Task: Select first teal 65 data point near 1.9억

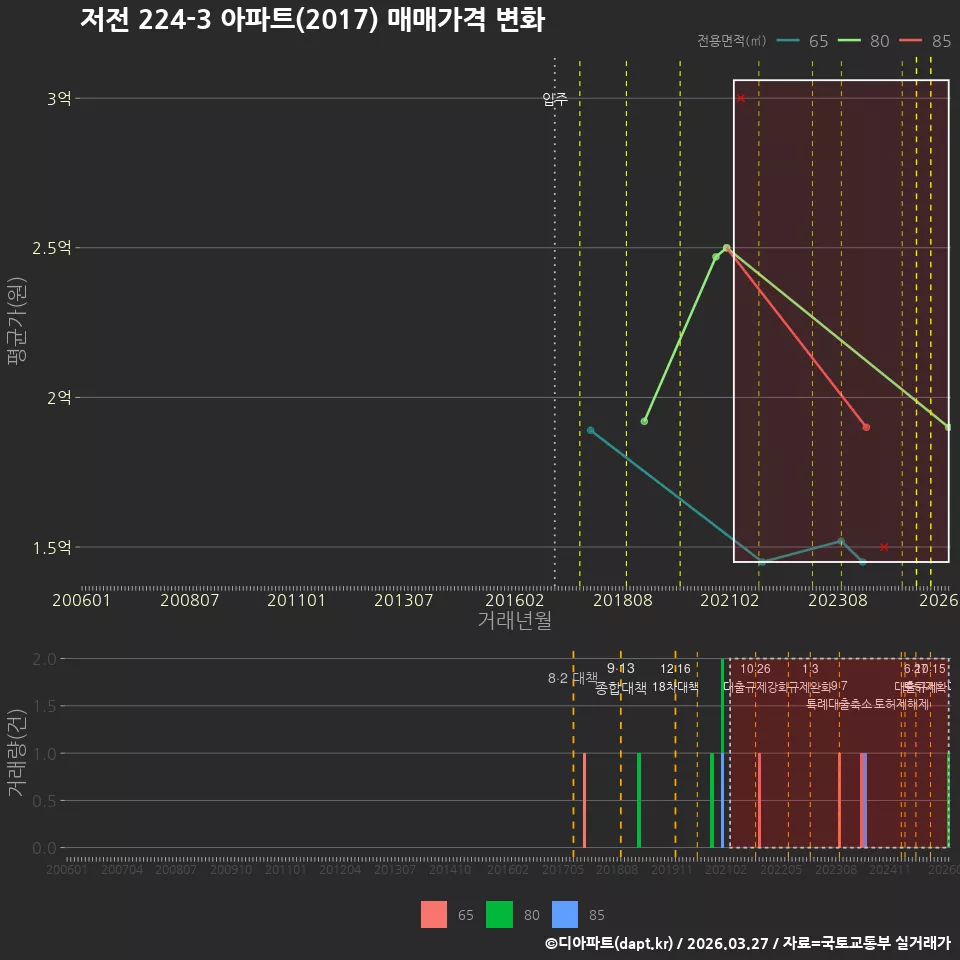Action: point(590,430)
